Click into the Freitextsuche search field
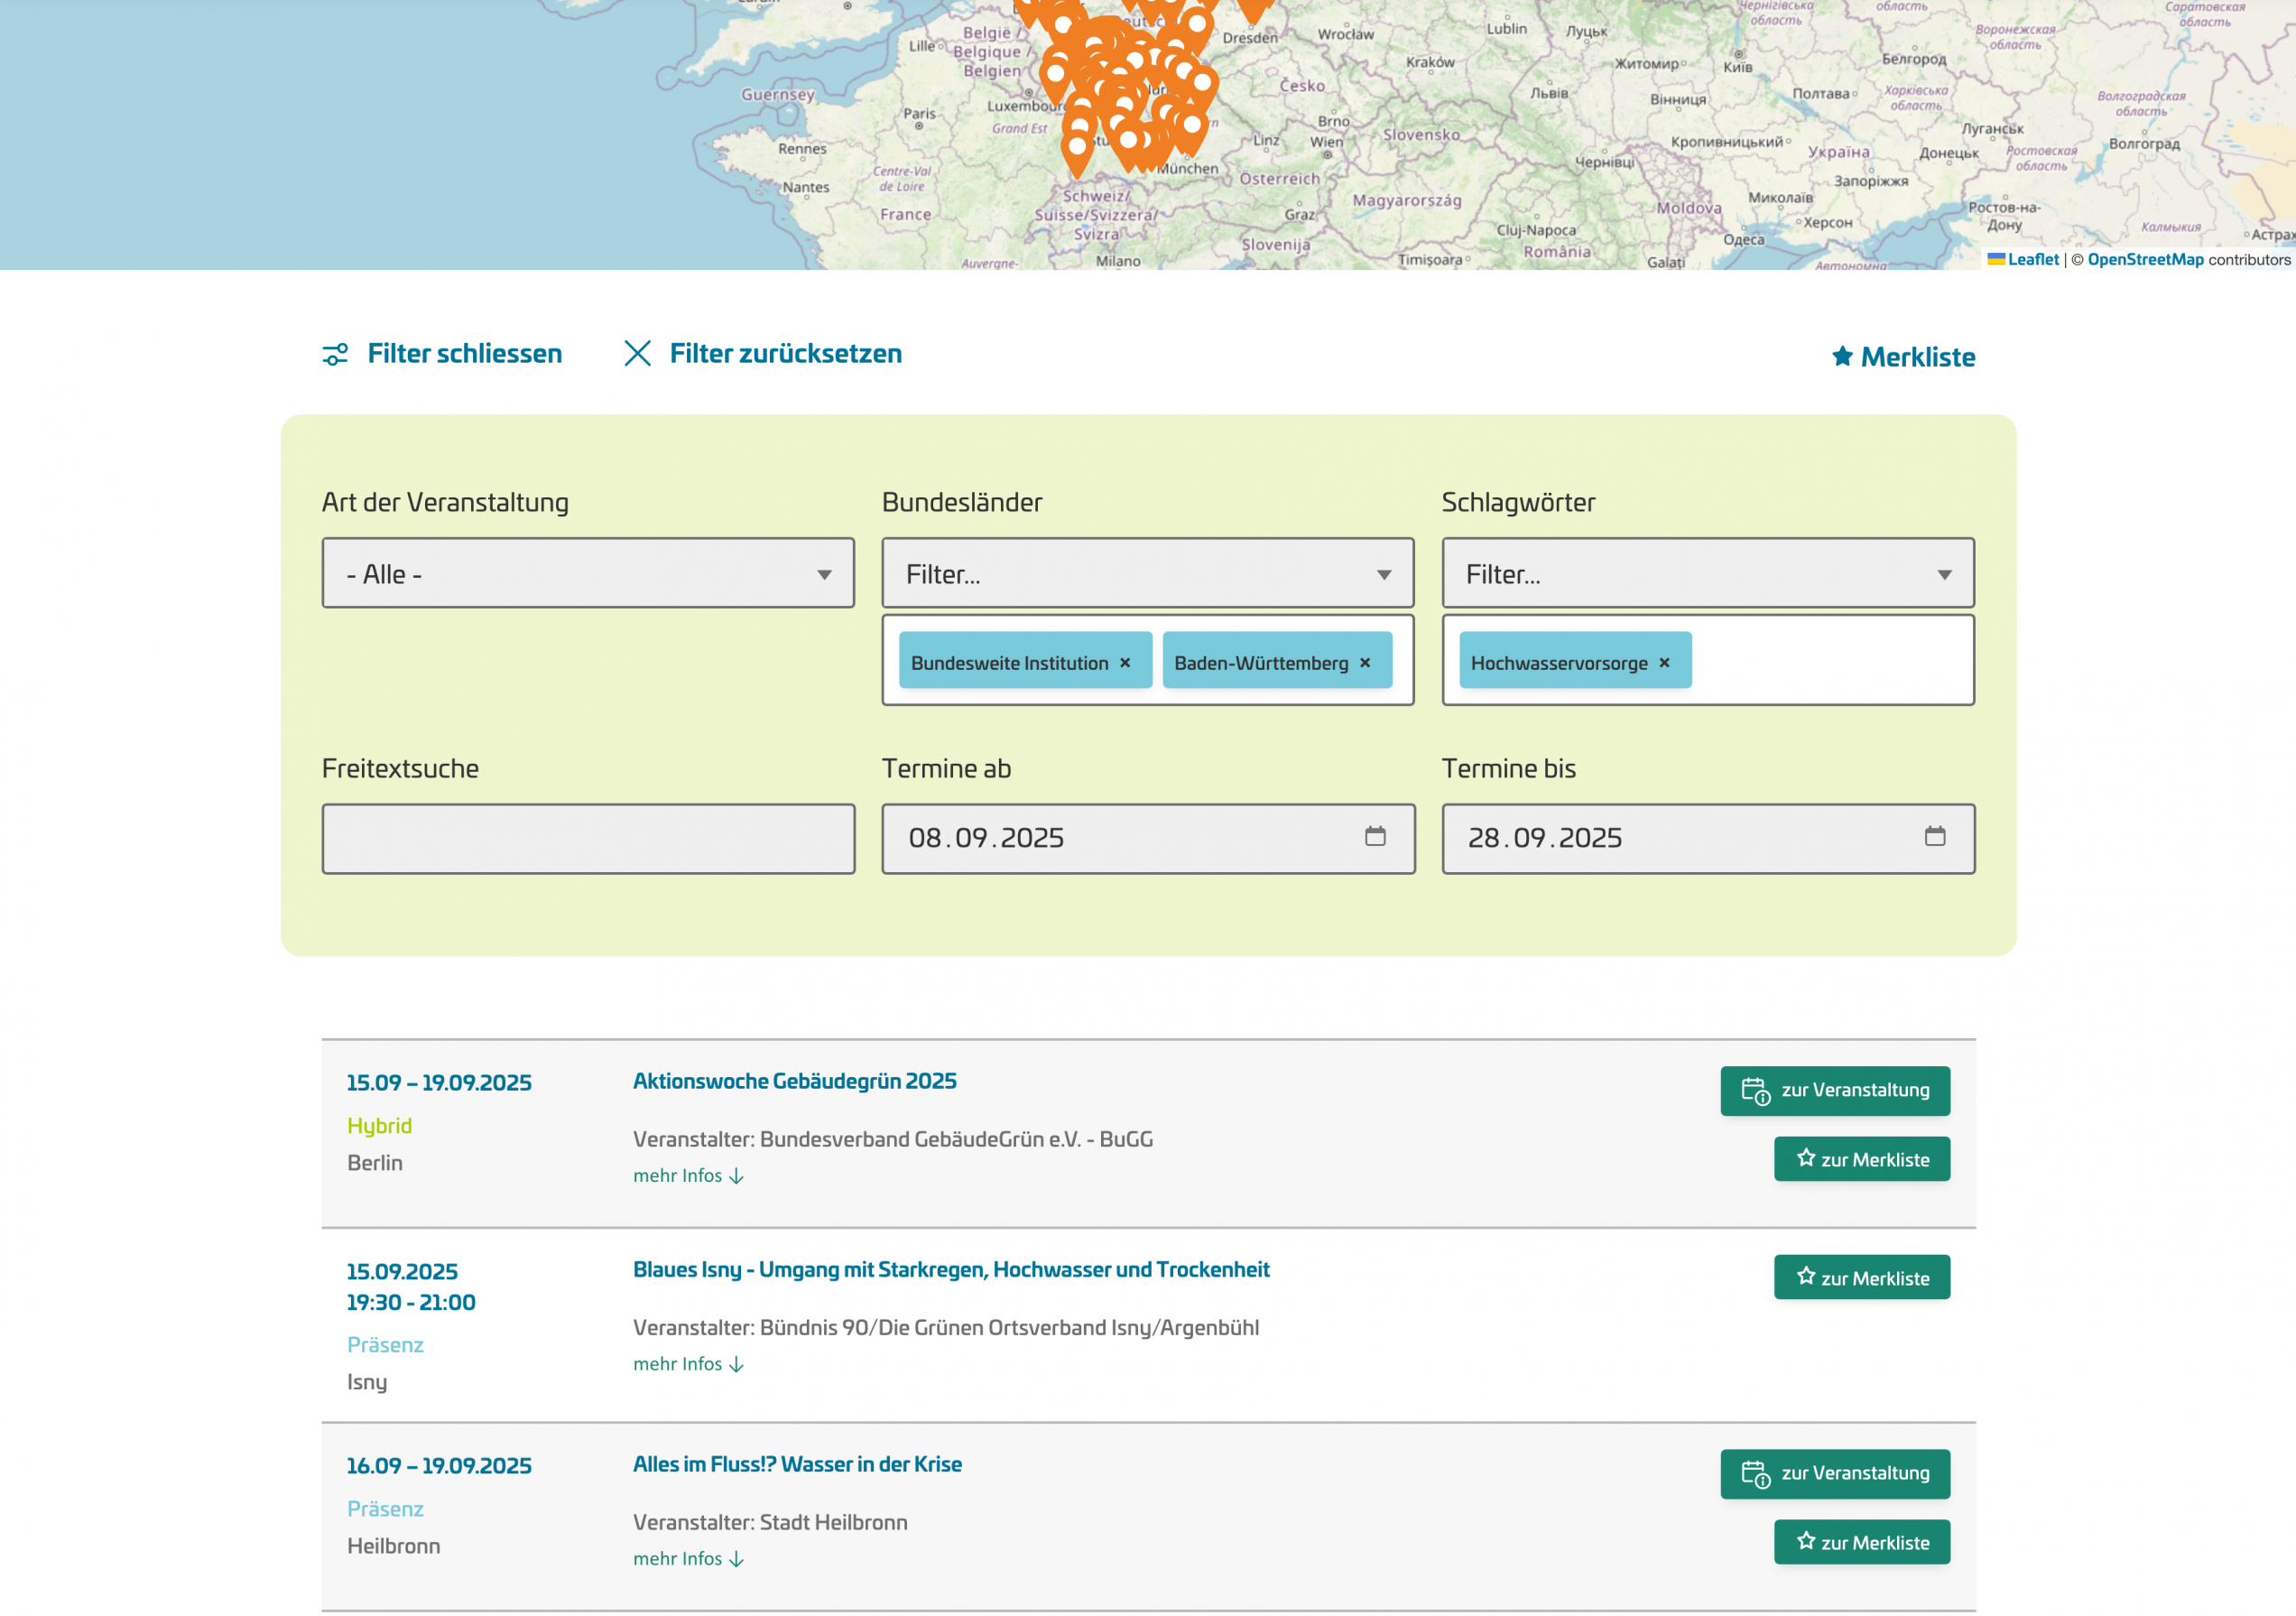 (586, 838)
